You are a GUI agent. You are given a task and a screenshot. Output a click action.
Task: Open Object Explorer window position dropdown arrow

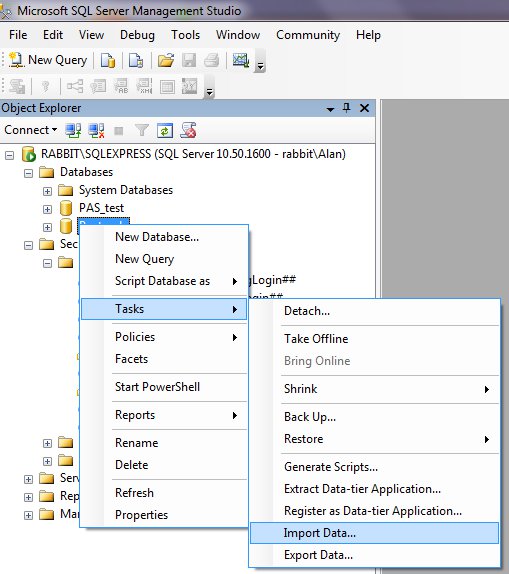[330, 109]
